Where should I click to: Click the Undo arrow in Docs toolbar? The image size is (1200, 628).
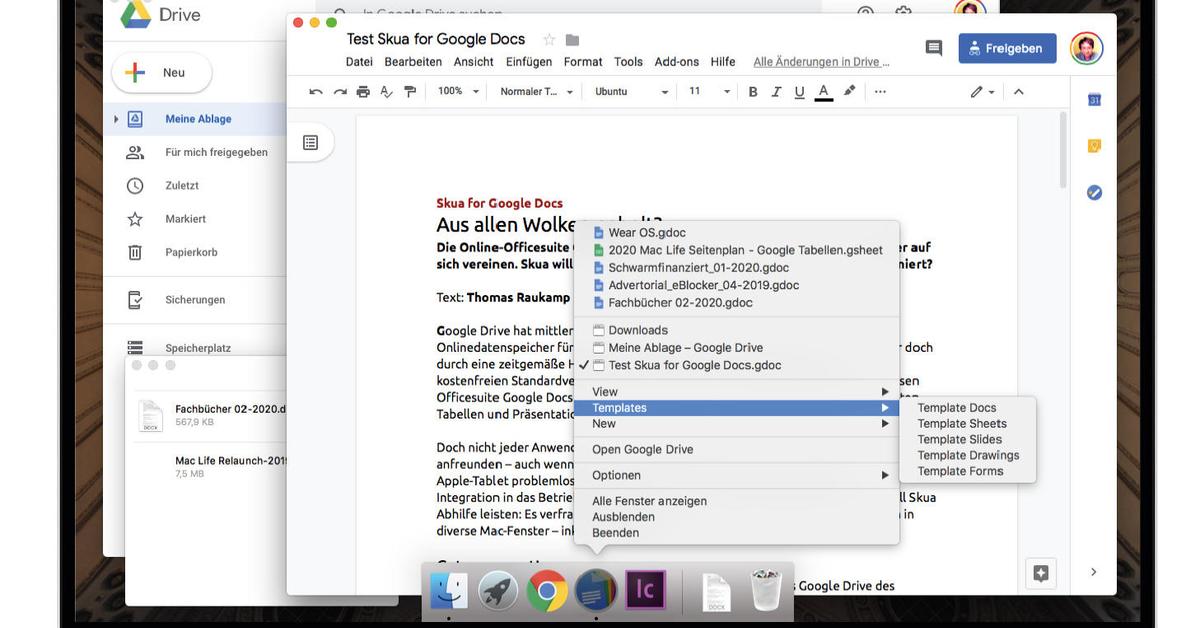coord(316,91)
